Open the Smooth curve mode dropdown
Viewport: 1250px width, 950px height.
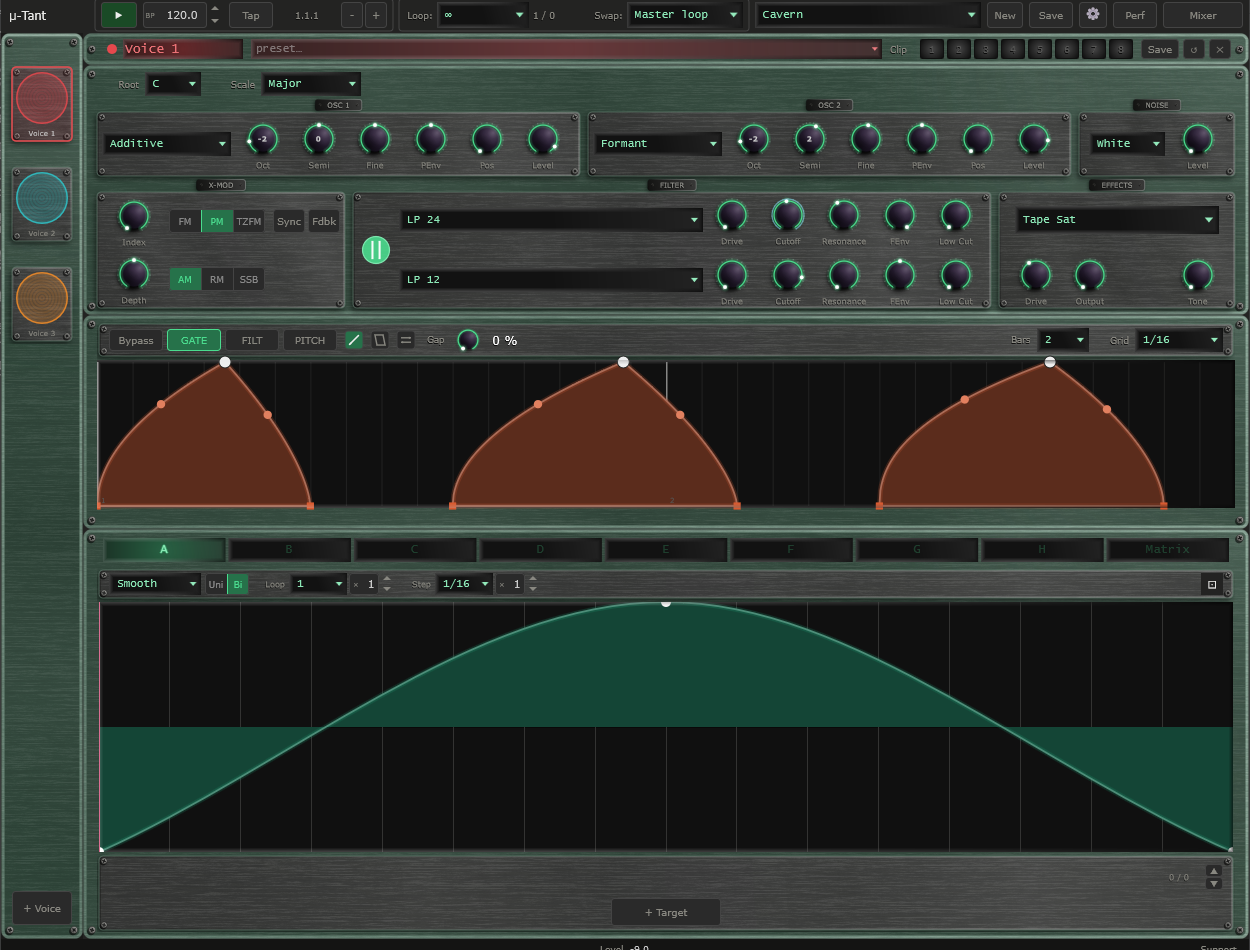pyautogui.click(x=156, y=584)
